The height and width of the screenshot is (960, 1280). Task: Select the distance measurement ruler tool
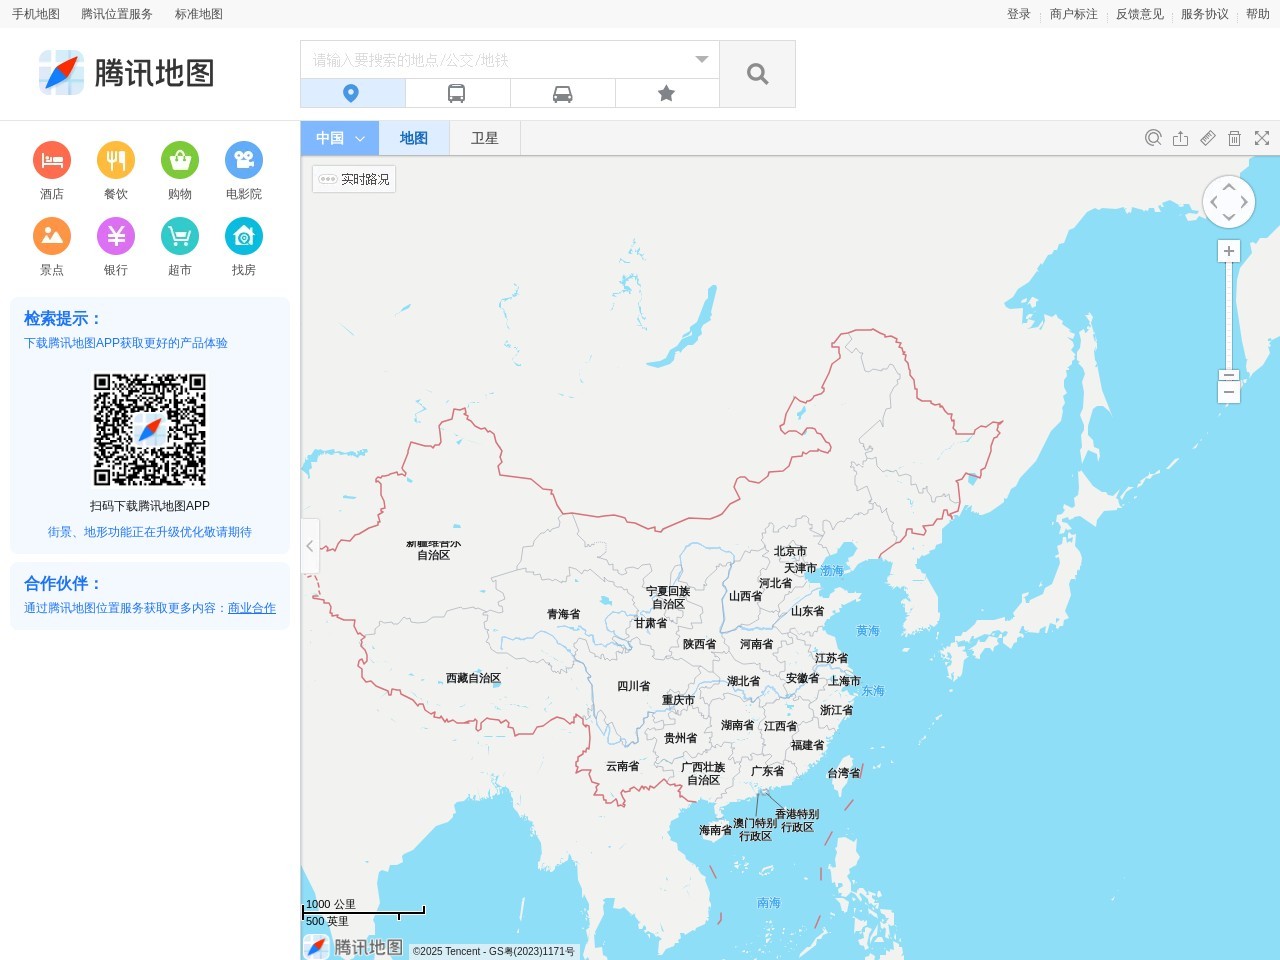(x=1207, y=138)
